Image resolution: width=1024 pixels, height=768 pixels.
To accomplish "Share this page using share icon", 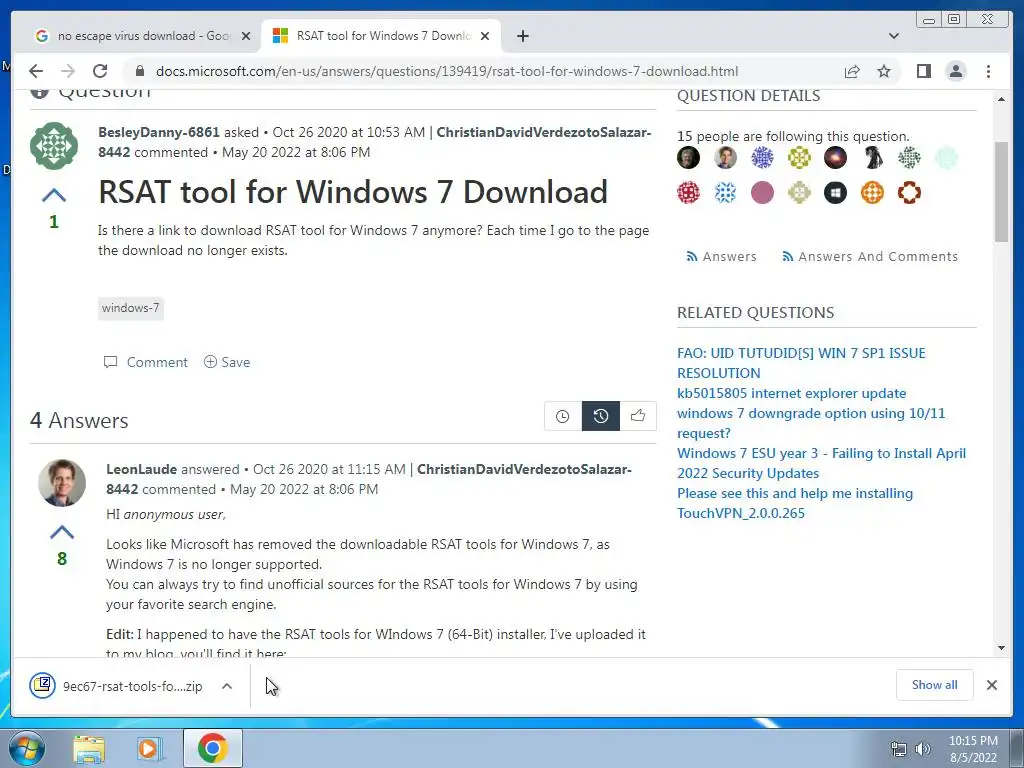I will (x=852, y=71).
